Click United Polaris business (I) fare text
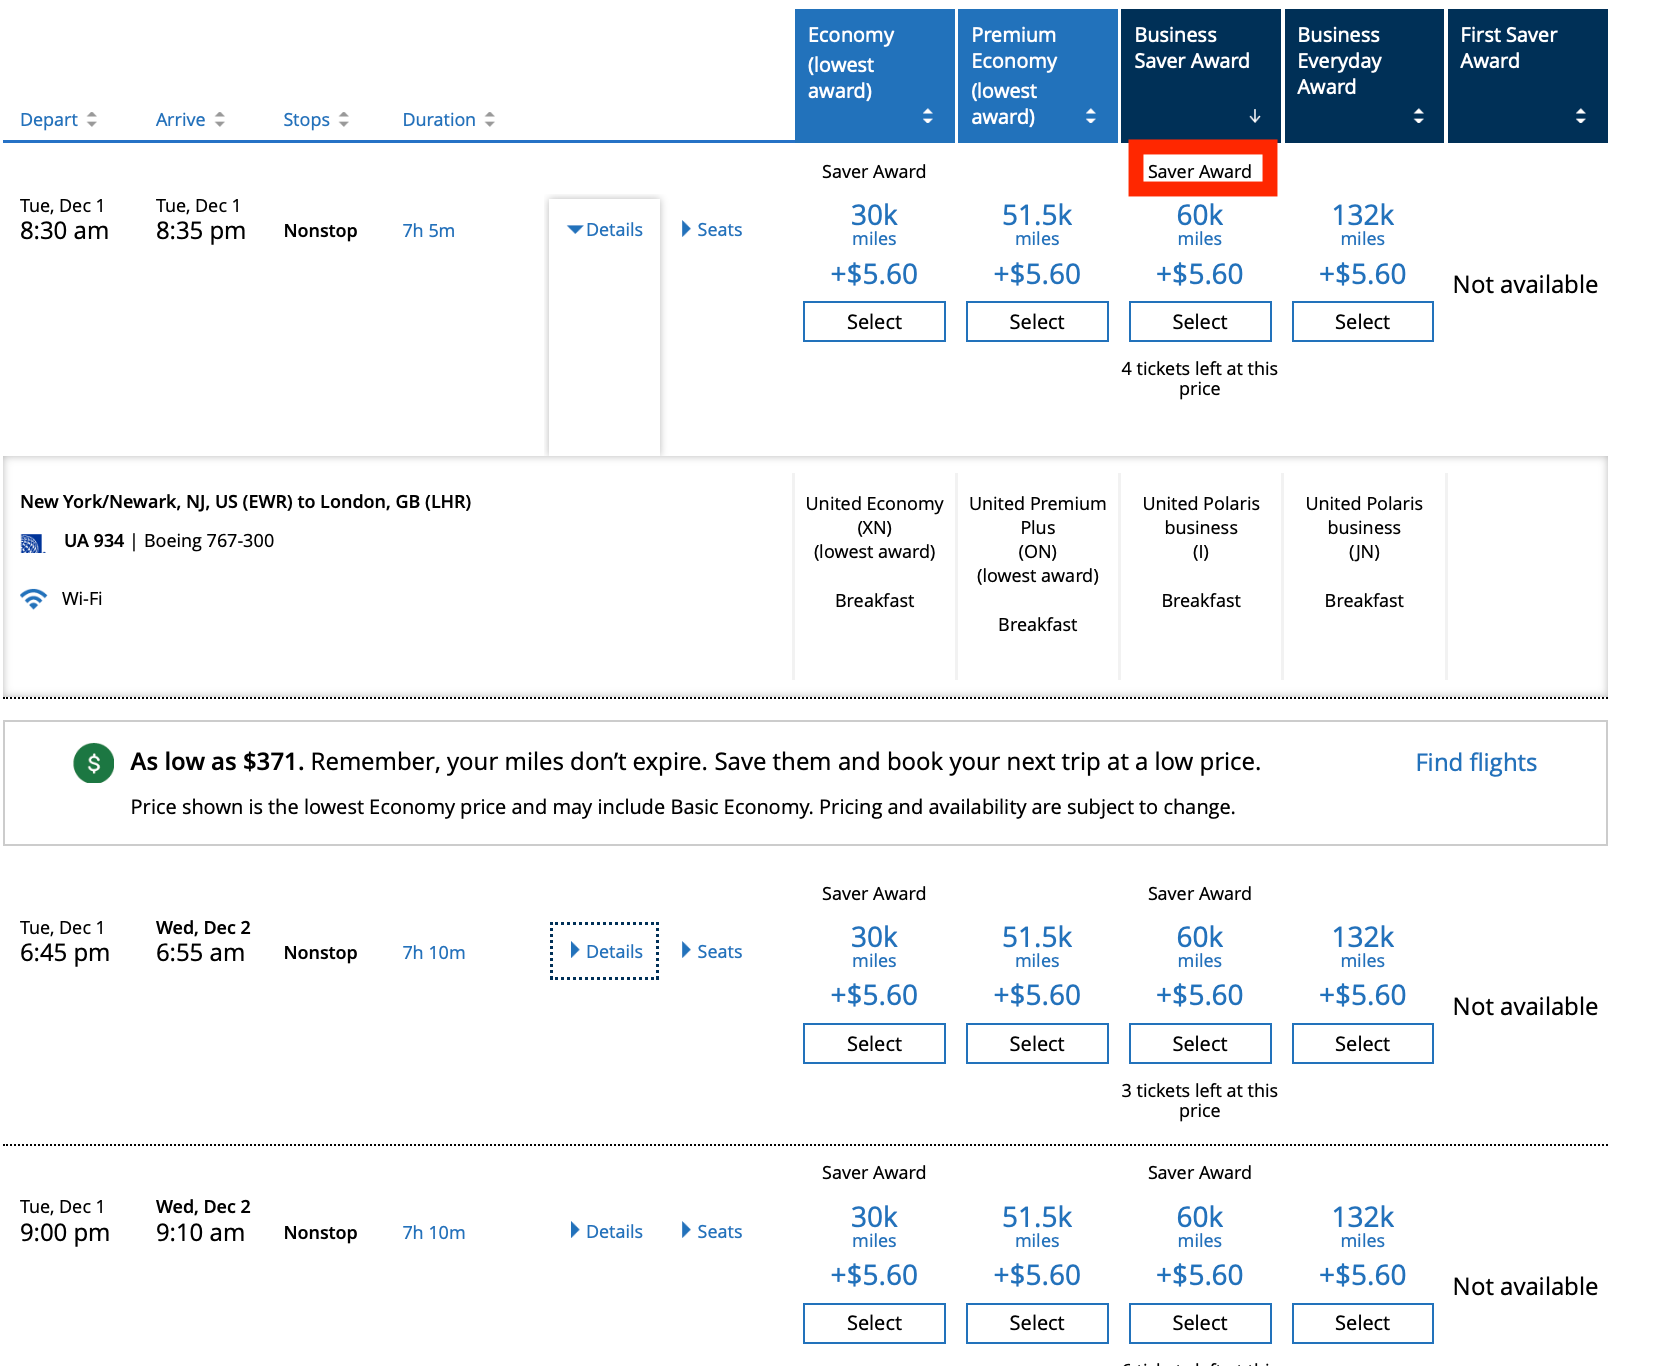Viewport: 1666px width, 1366px height. coord(1201,528)
